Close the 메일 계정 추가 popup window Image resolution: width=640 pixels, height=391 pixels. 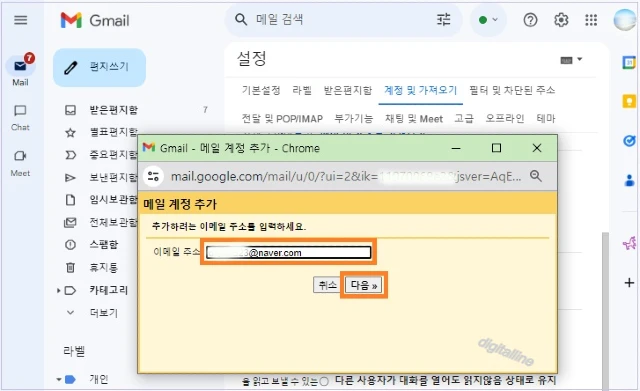click(537, 148)
